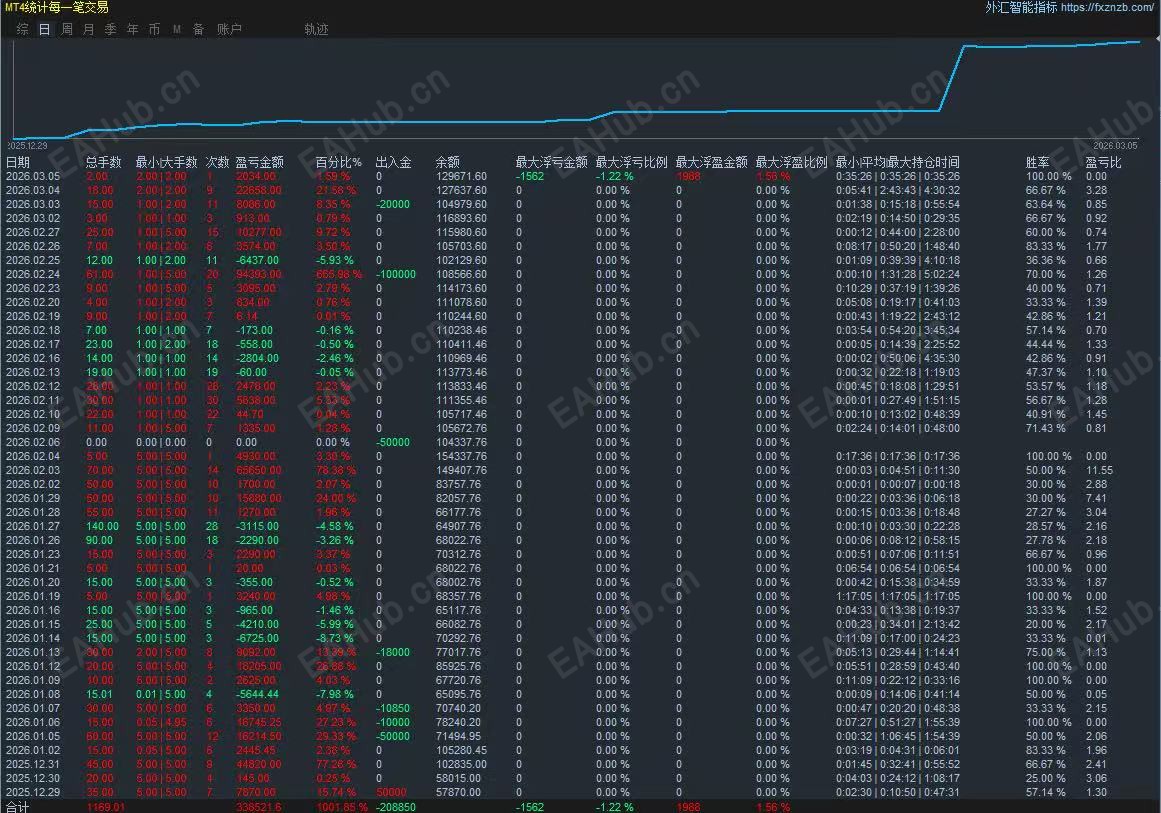1161x813 pixels.
Task: Click the steep rise on the equity curve
Action: [x=951, y=78]
